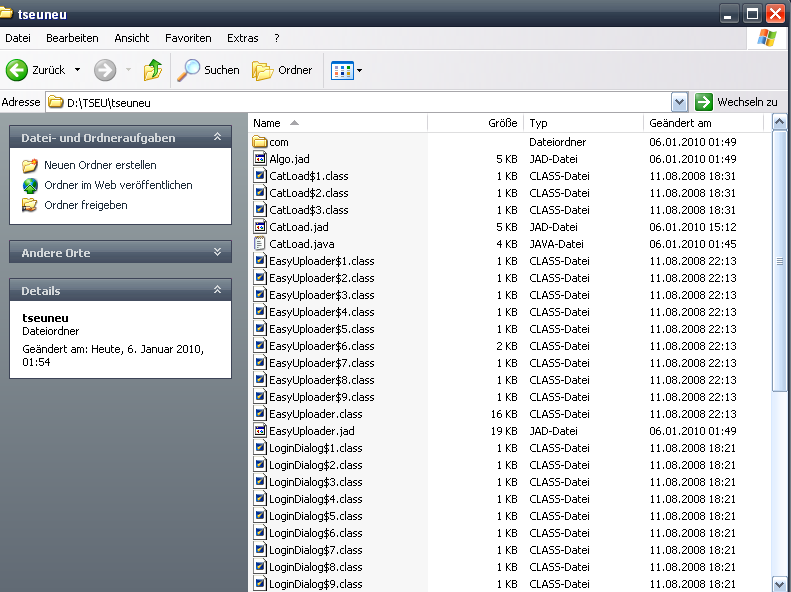Sort by Geändert am column header
This screenshot has height=592, width=791.
pos(703,123)
